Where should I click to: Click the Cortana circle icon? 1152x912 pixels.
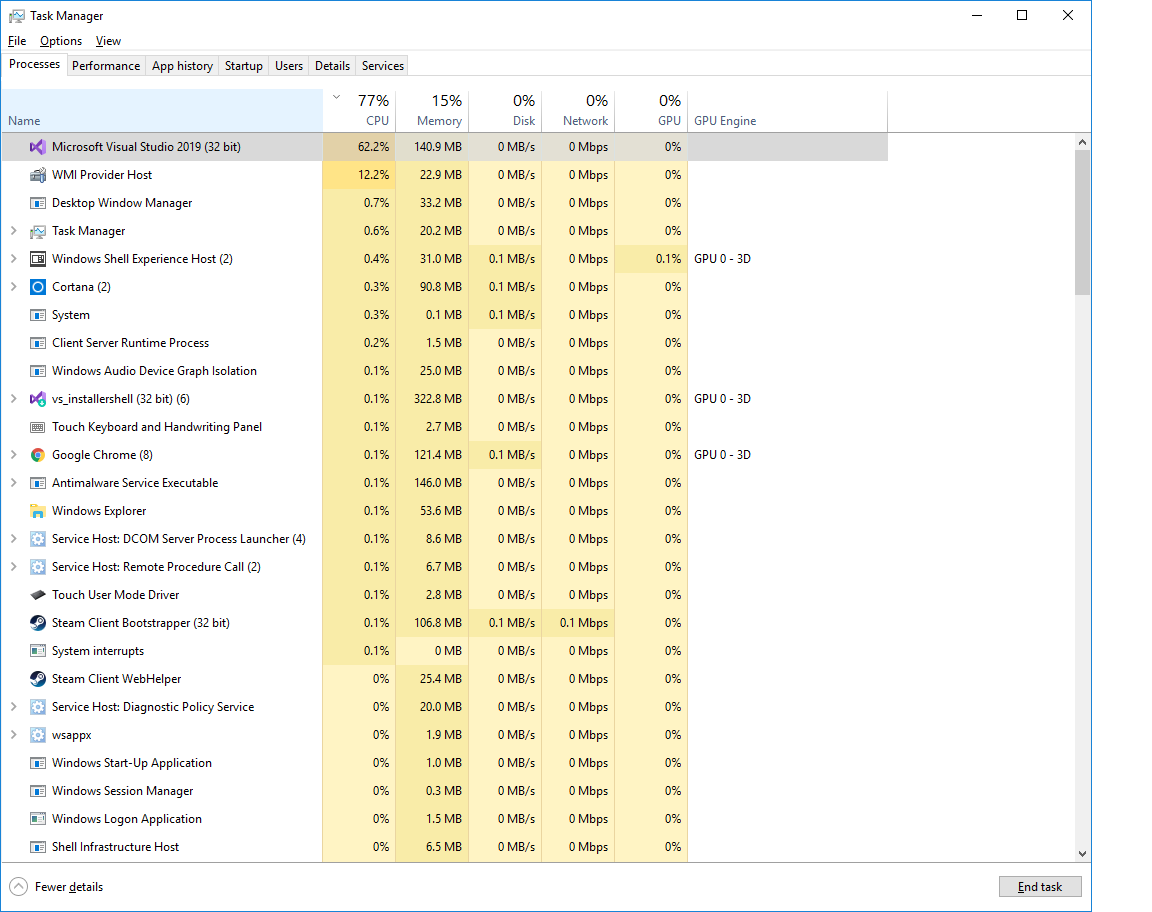37,287
